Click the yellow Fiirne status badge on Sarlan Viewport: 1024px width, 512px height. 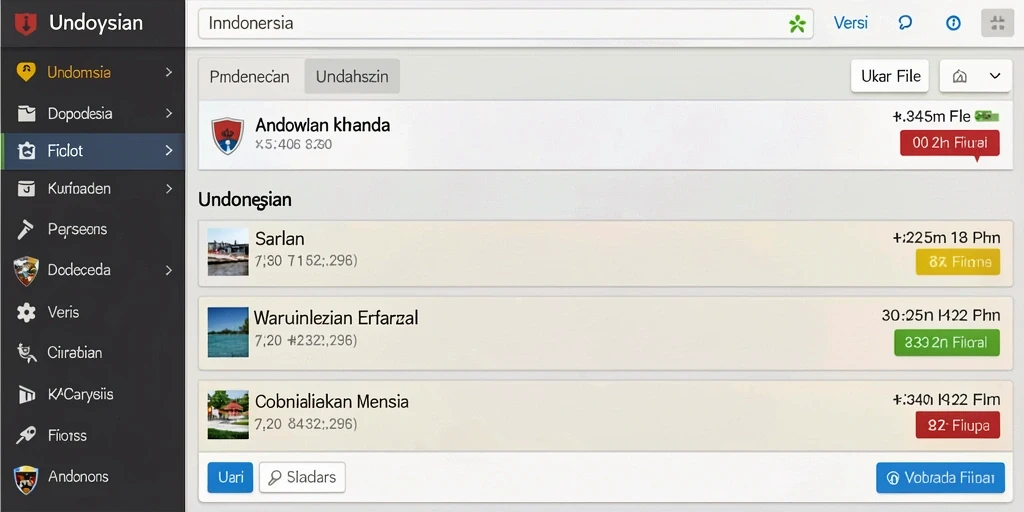pos(957,263)
